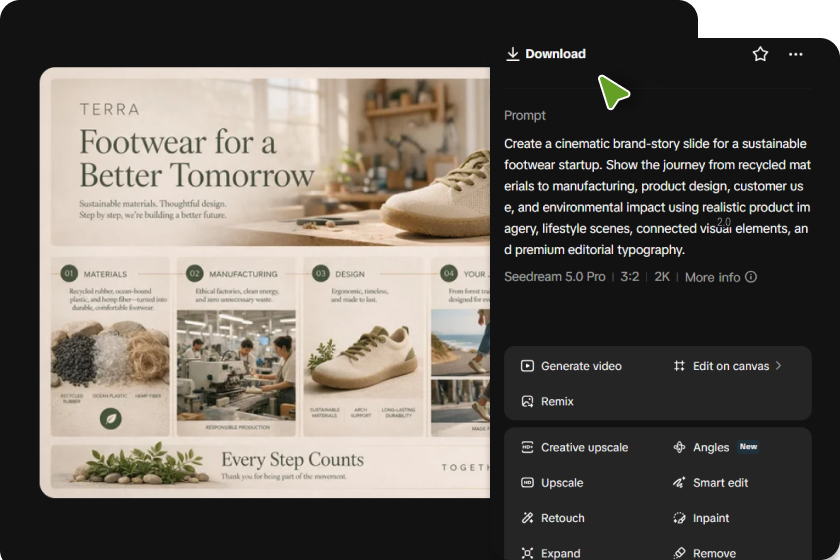Viewport: 840px width, 560px height.
Task: Click the 3:2 aspect ratio label
Action: click(629, 277)
